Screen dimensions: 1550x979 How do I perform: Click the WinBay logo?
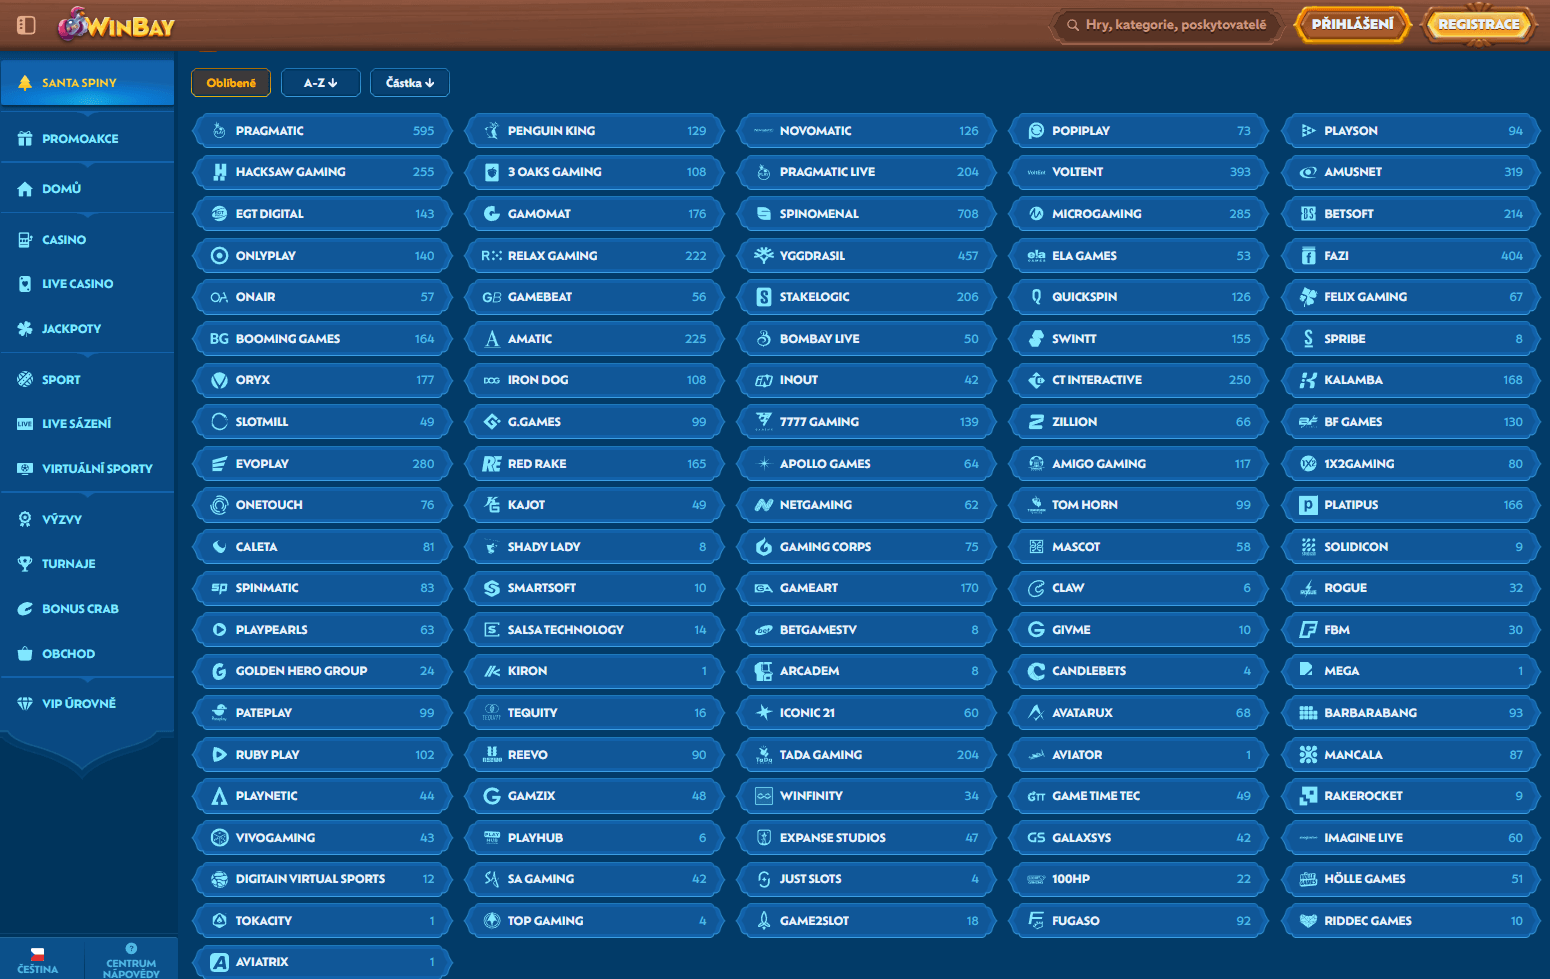pyautogui.click(x=117, y=25)
